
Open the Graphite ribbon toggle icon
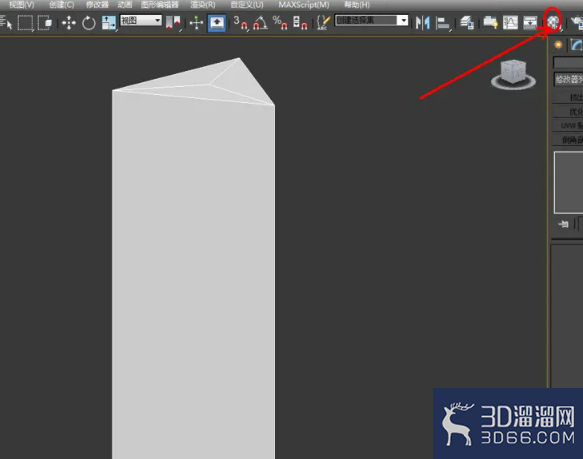click(x=490, y=23)
